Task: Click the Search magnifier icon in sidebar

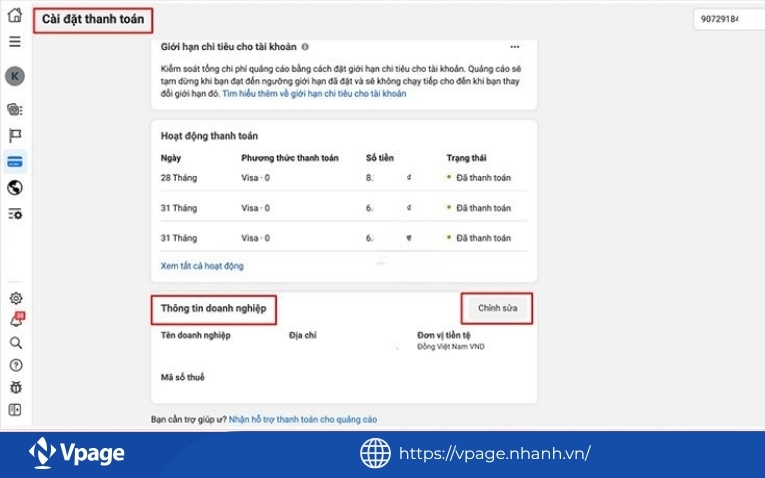Action: (14, 342)
